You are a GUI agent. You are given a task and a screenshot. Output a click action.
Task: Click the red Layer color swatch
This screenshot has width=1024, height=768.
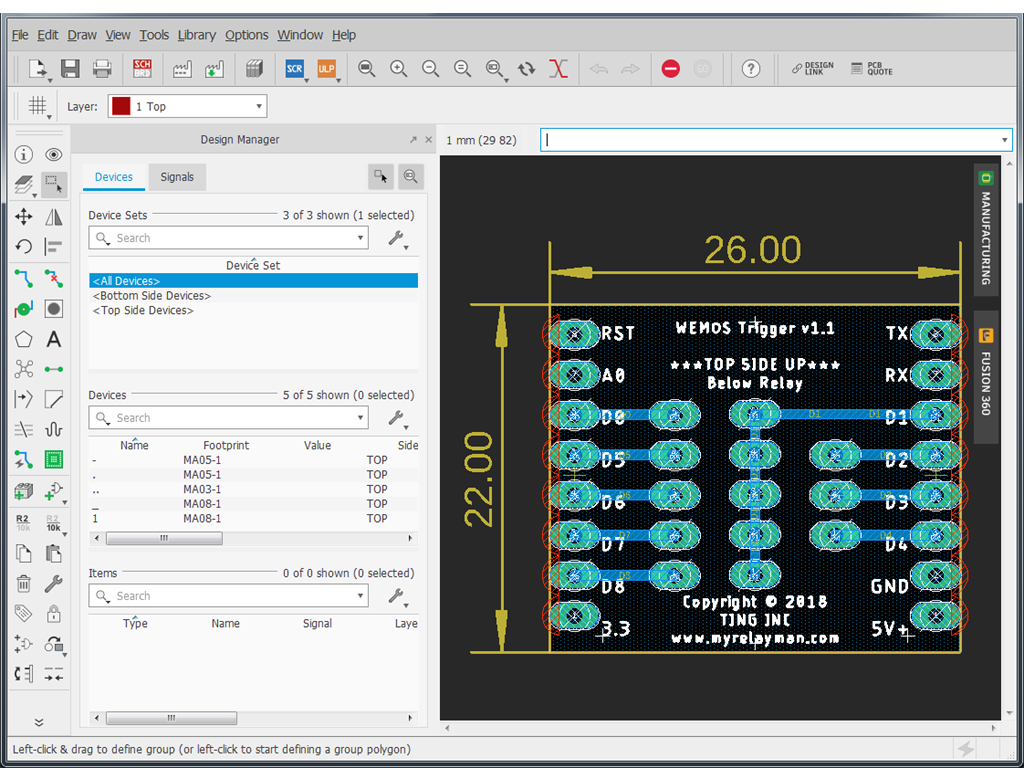coord(121,106)
